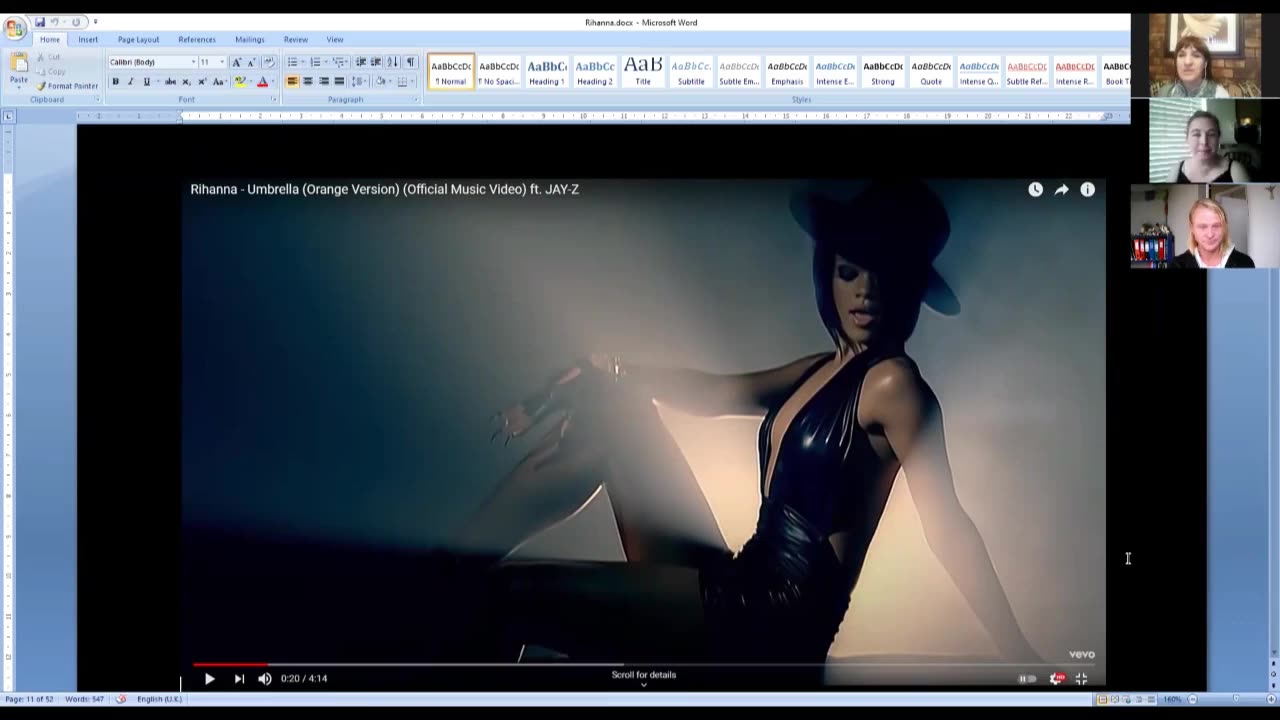Toggle strikethrough formatting
Screen dimensions: 1280x720
171,82
